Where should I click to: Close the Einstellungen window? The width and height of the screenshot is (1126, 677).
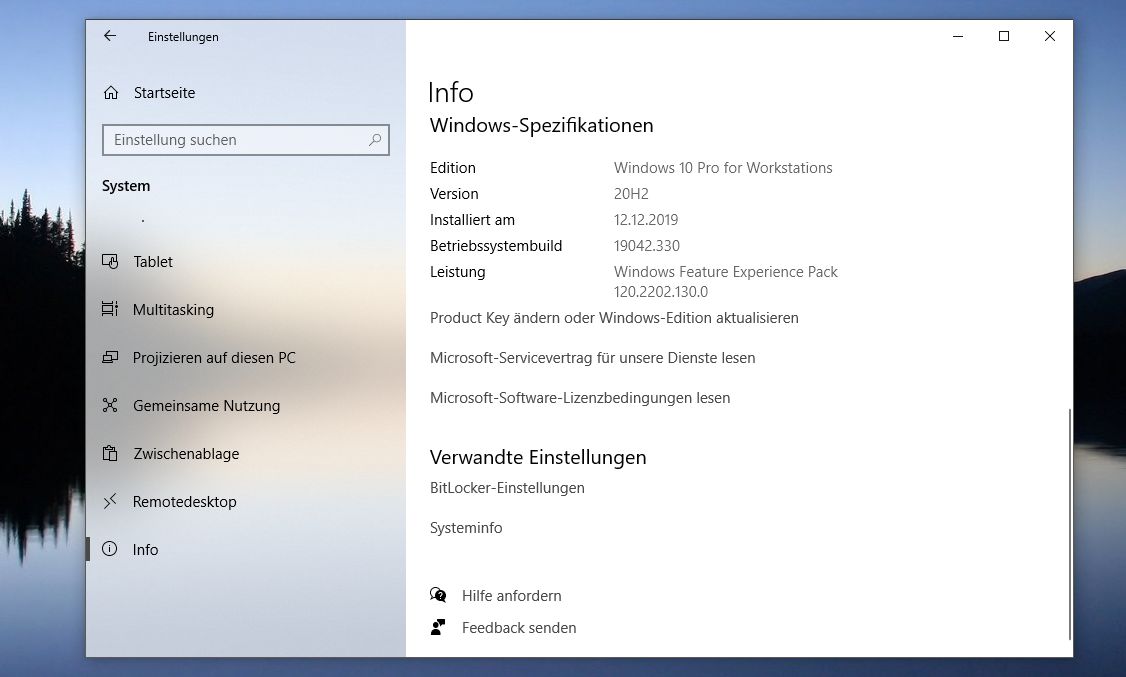click(1050, 36)
